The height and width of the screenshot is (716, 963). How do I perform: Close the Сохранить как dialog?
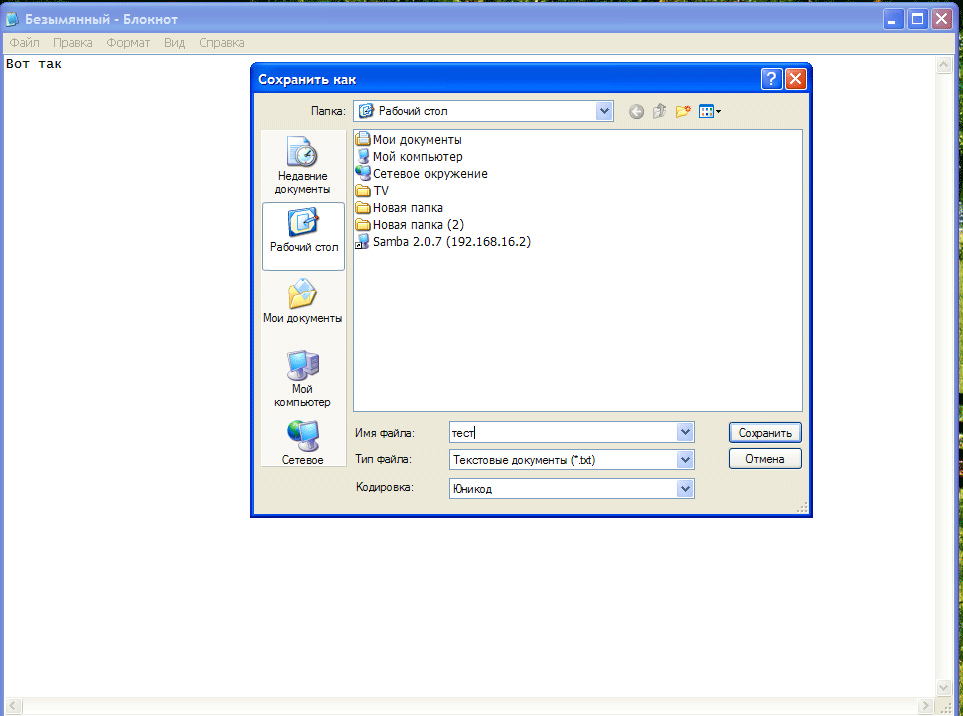[x=796, y=79]
